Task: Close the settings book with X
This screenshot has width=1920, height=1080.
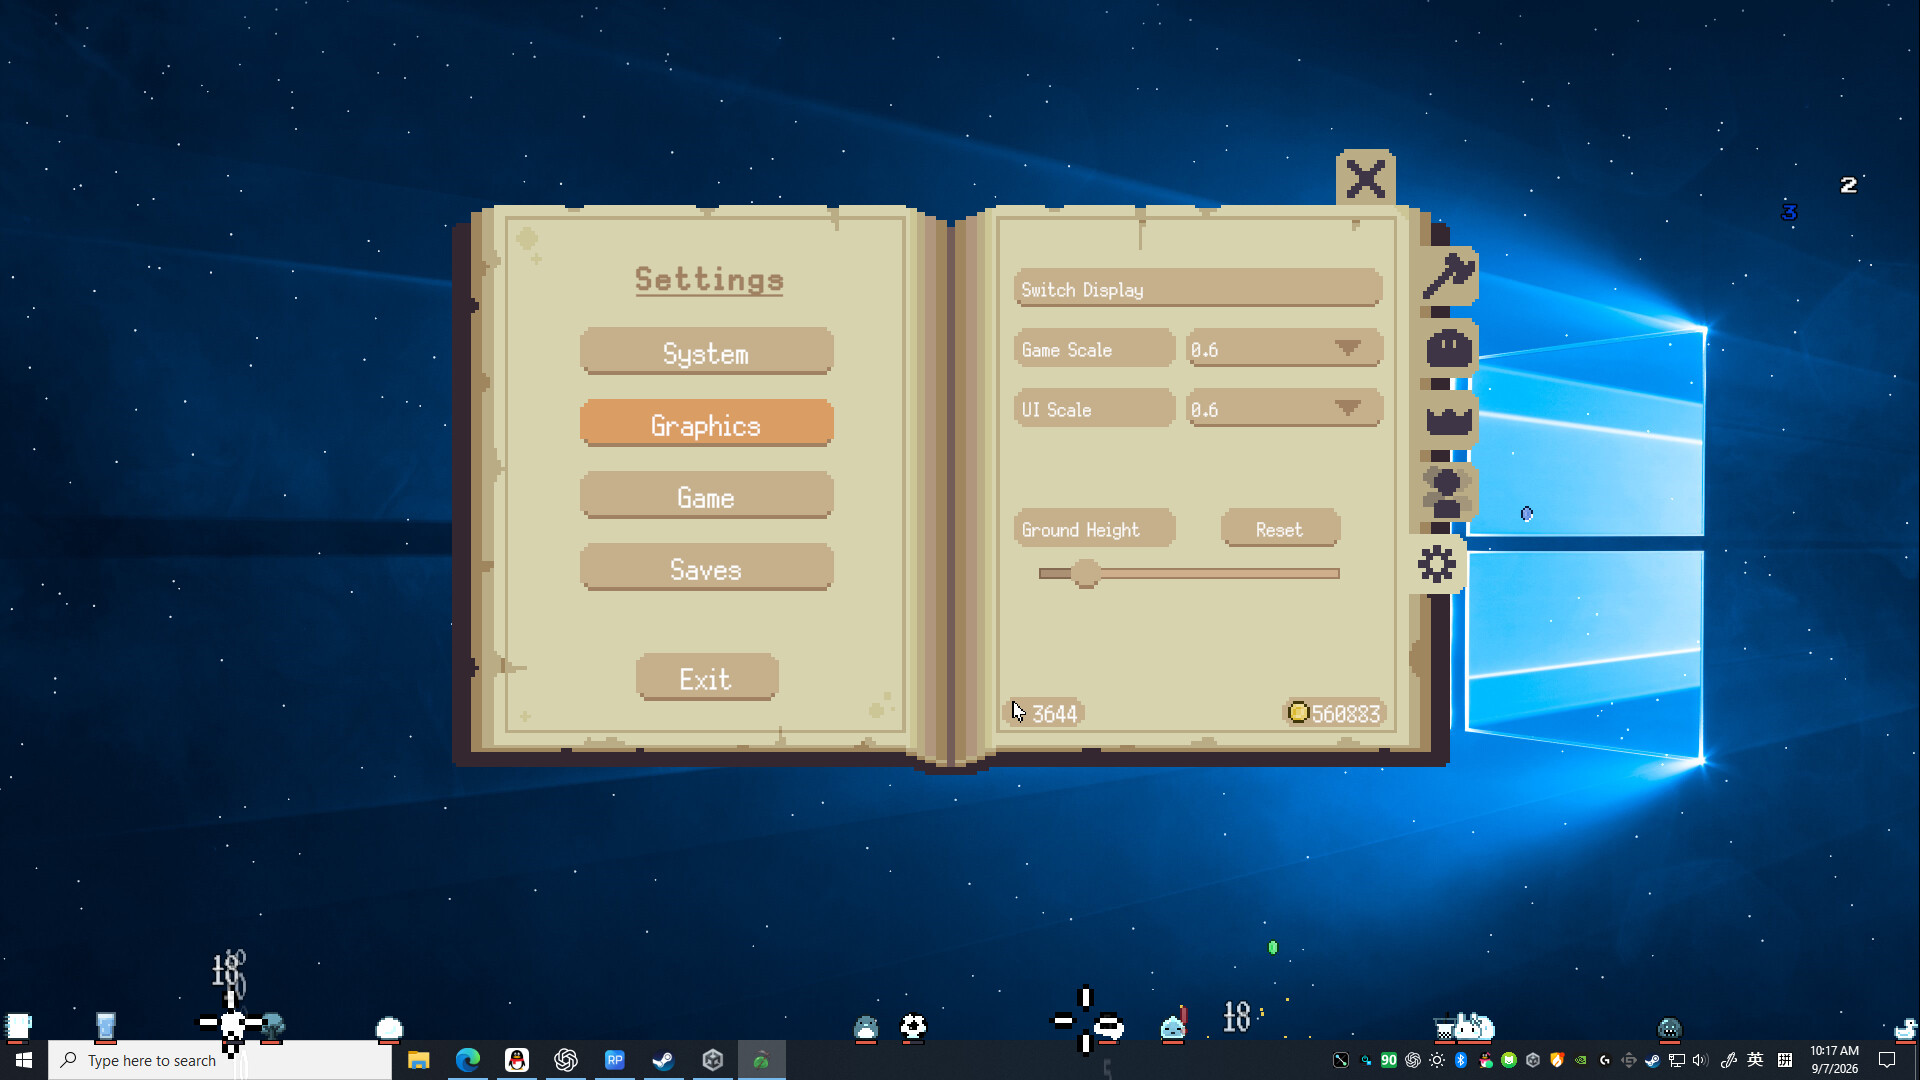Action: point(1365,180)
